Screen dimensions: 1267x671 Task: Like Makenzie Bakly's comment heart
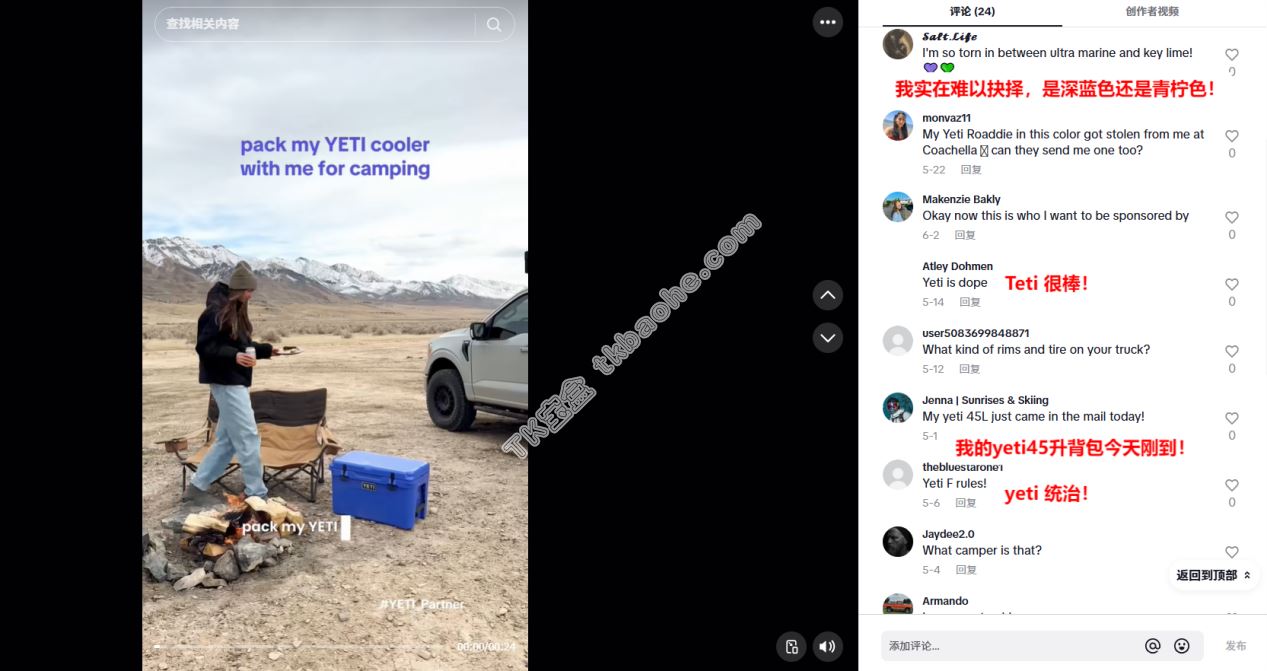(1232, 217)
